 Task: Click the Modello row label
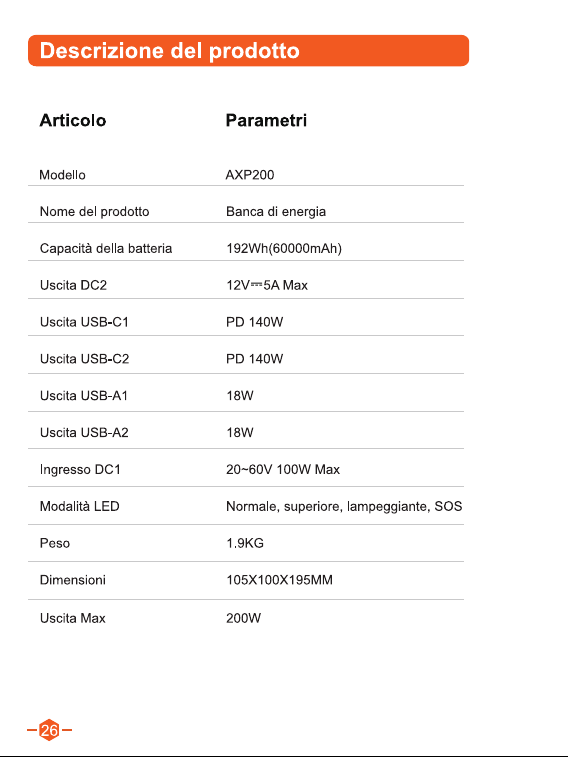tap(62, 175)
